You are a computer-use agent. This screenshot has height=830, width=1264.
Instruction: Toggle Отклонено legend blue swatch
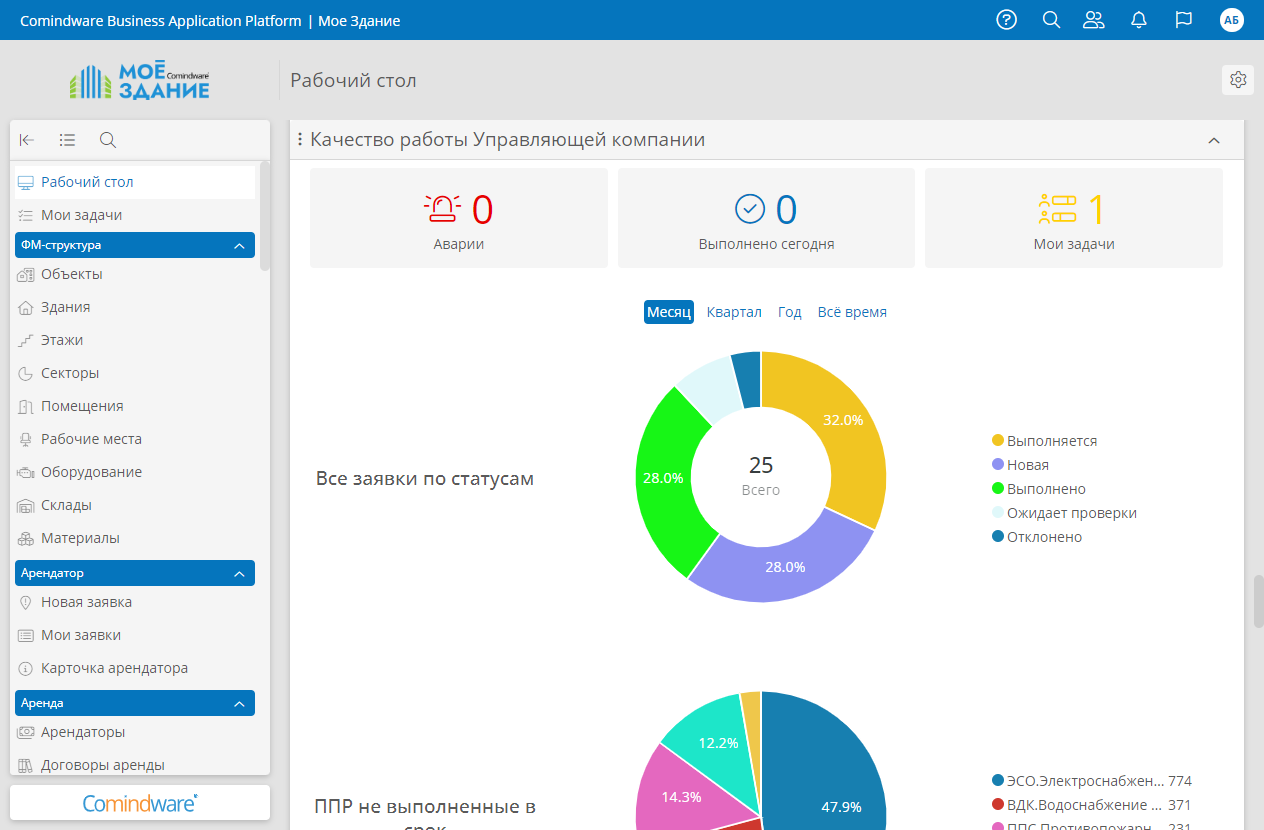997,537
